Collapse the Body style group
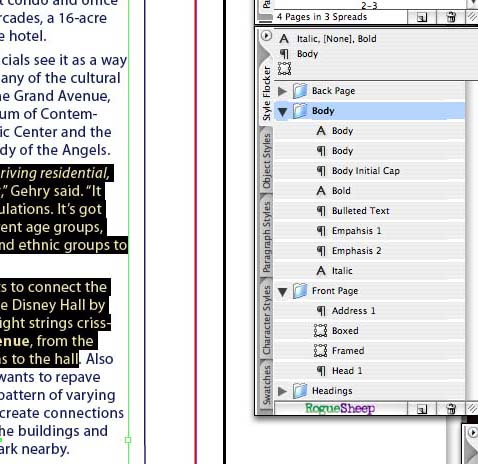The image size is (478, 464). [283, 112]
